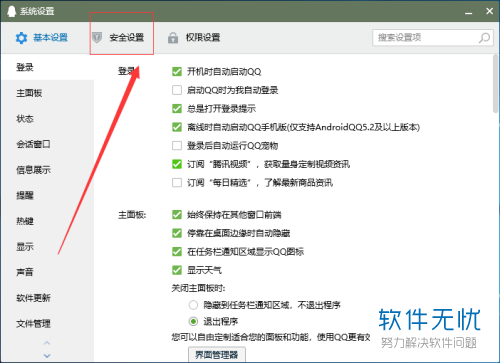Select 主面板 in the sidebar
500x363 pixels.
click(x=47, y=93)
